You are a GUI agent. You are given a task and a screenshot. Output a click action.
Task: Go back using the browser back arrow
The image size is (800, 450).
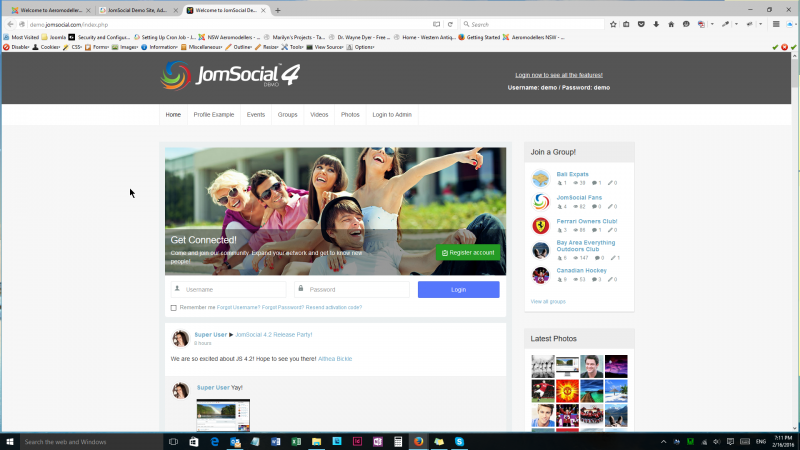pos(10,24)
